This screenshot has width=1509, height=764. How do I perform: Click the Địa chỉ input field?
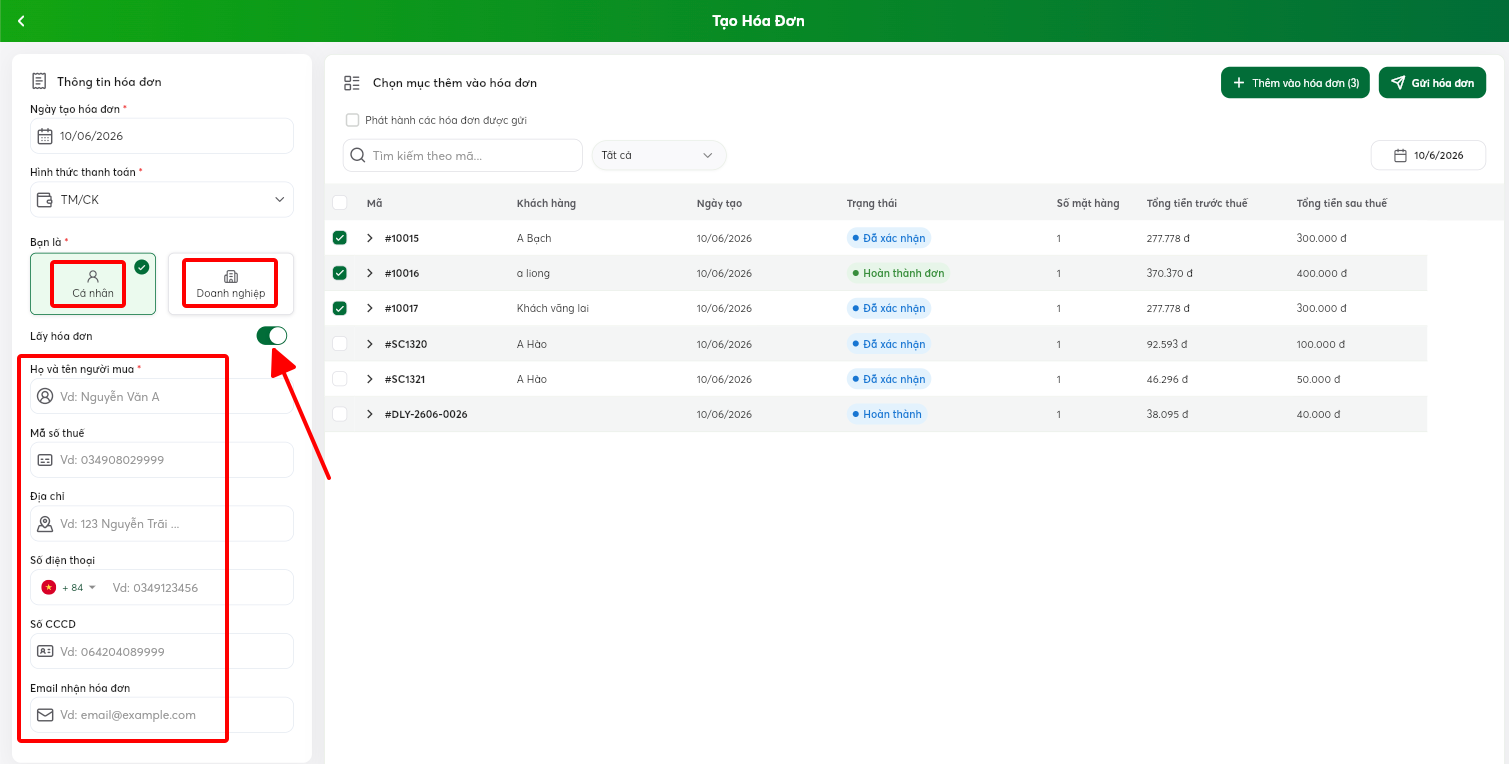(x=162, y=524)
